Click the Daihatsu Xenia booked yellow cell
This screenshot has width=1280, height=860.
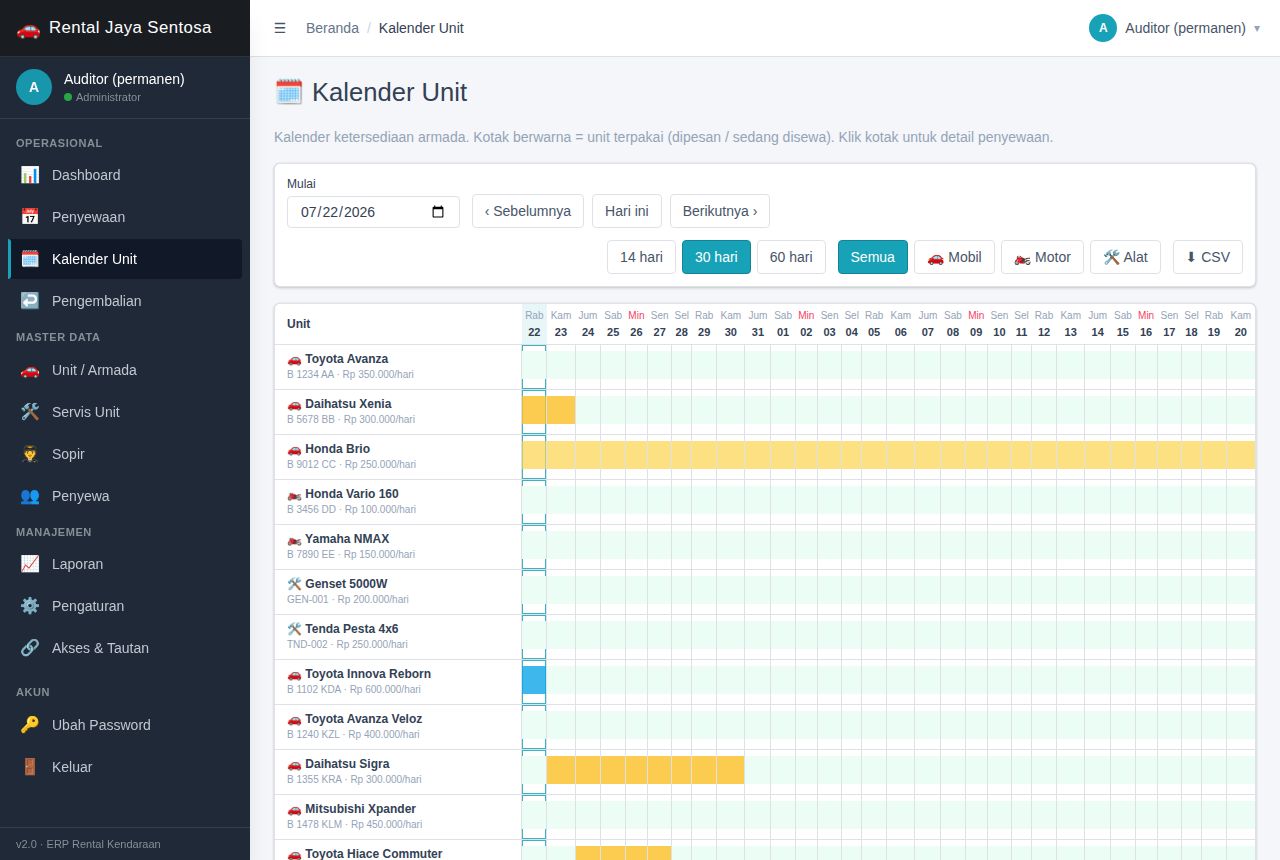(x=548, y=410)
